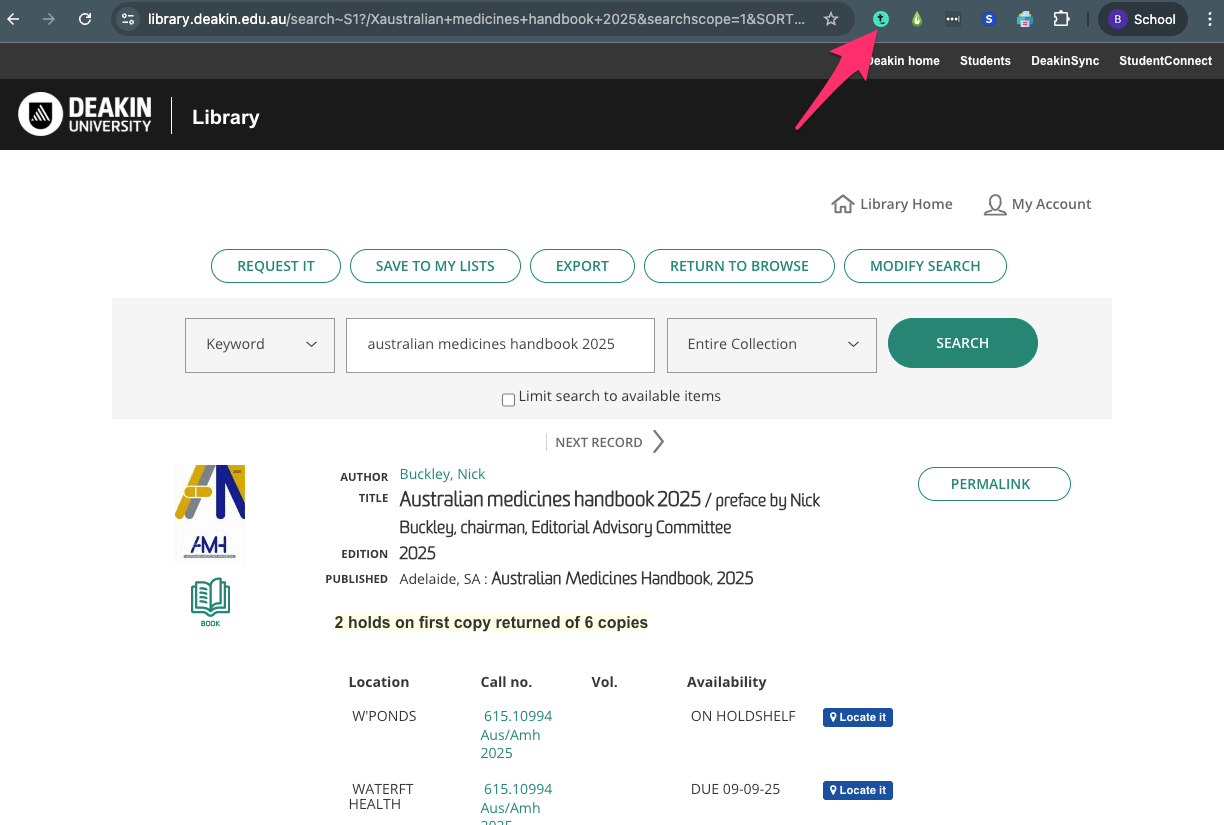Click the browser reload page icon
The image size is (1224, 825).
(85, 19)
